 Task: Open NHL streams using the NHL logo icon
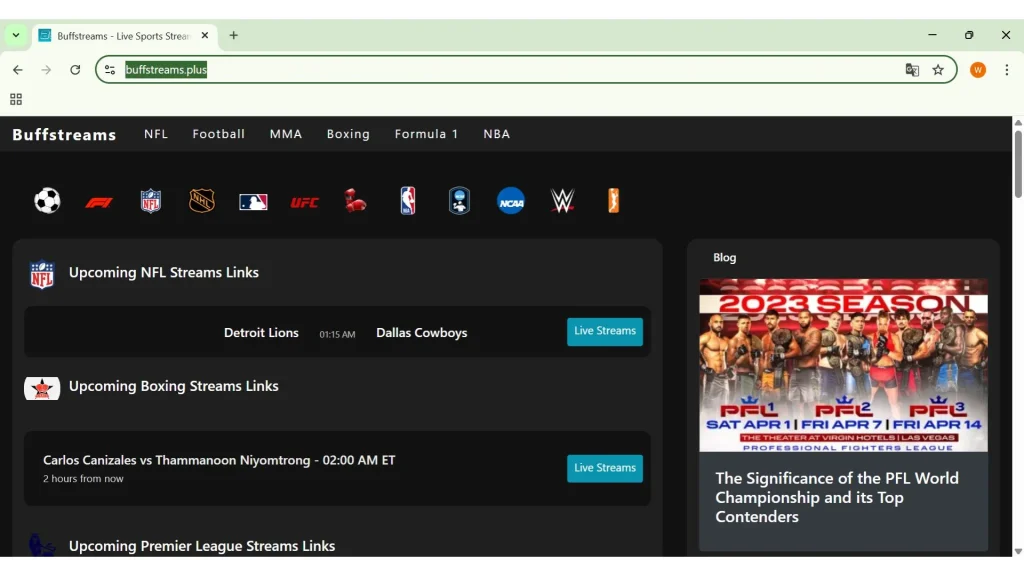[x=202, y=201]
